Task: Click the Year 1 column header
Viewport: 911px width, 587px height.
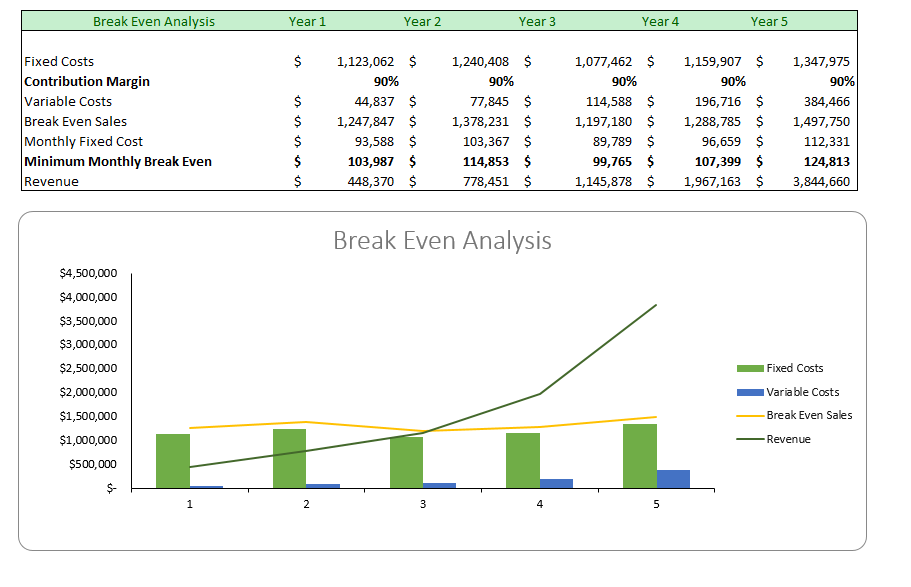Action: (307, 21)
